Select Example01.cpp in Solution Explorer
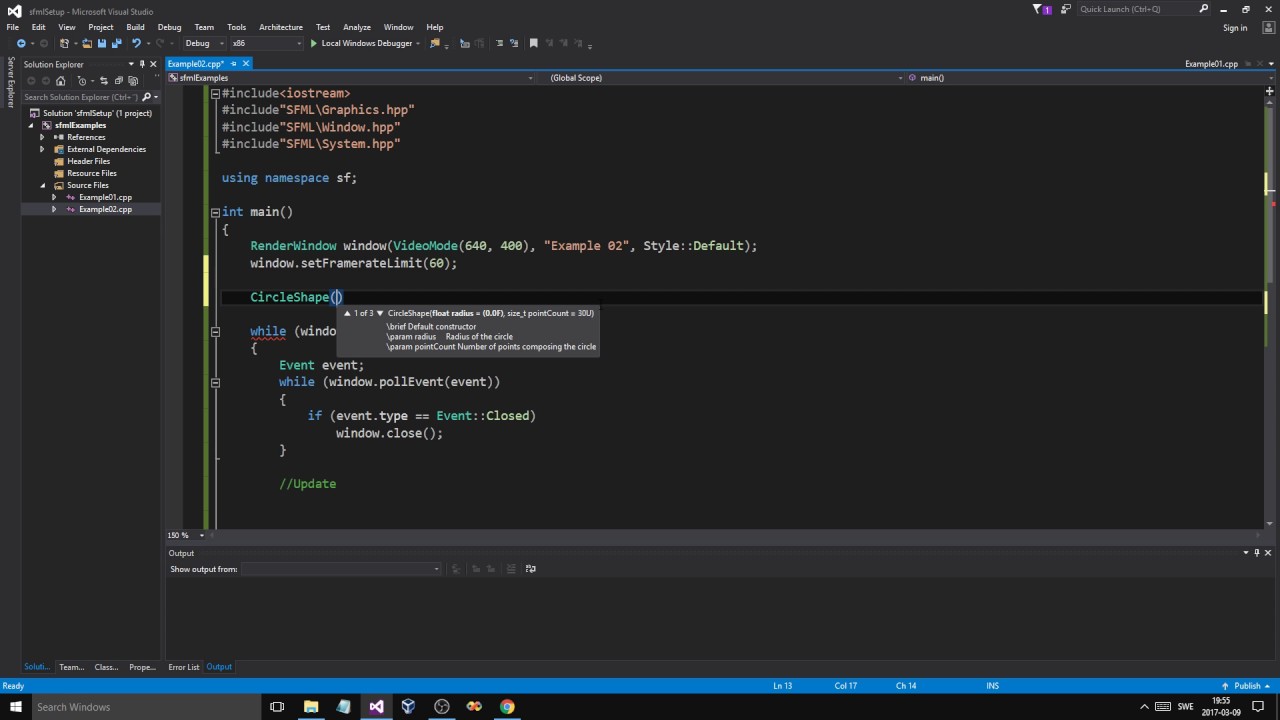 (105, 197)
